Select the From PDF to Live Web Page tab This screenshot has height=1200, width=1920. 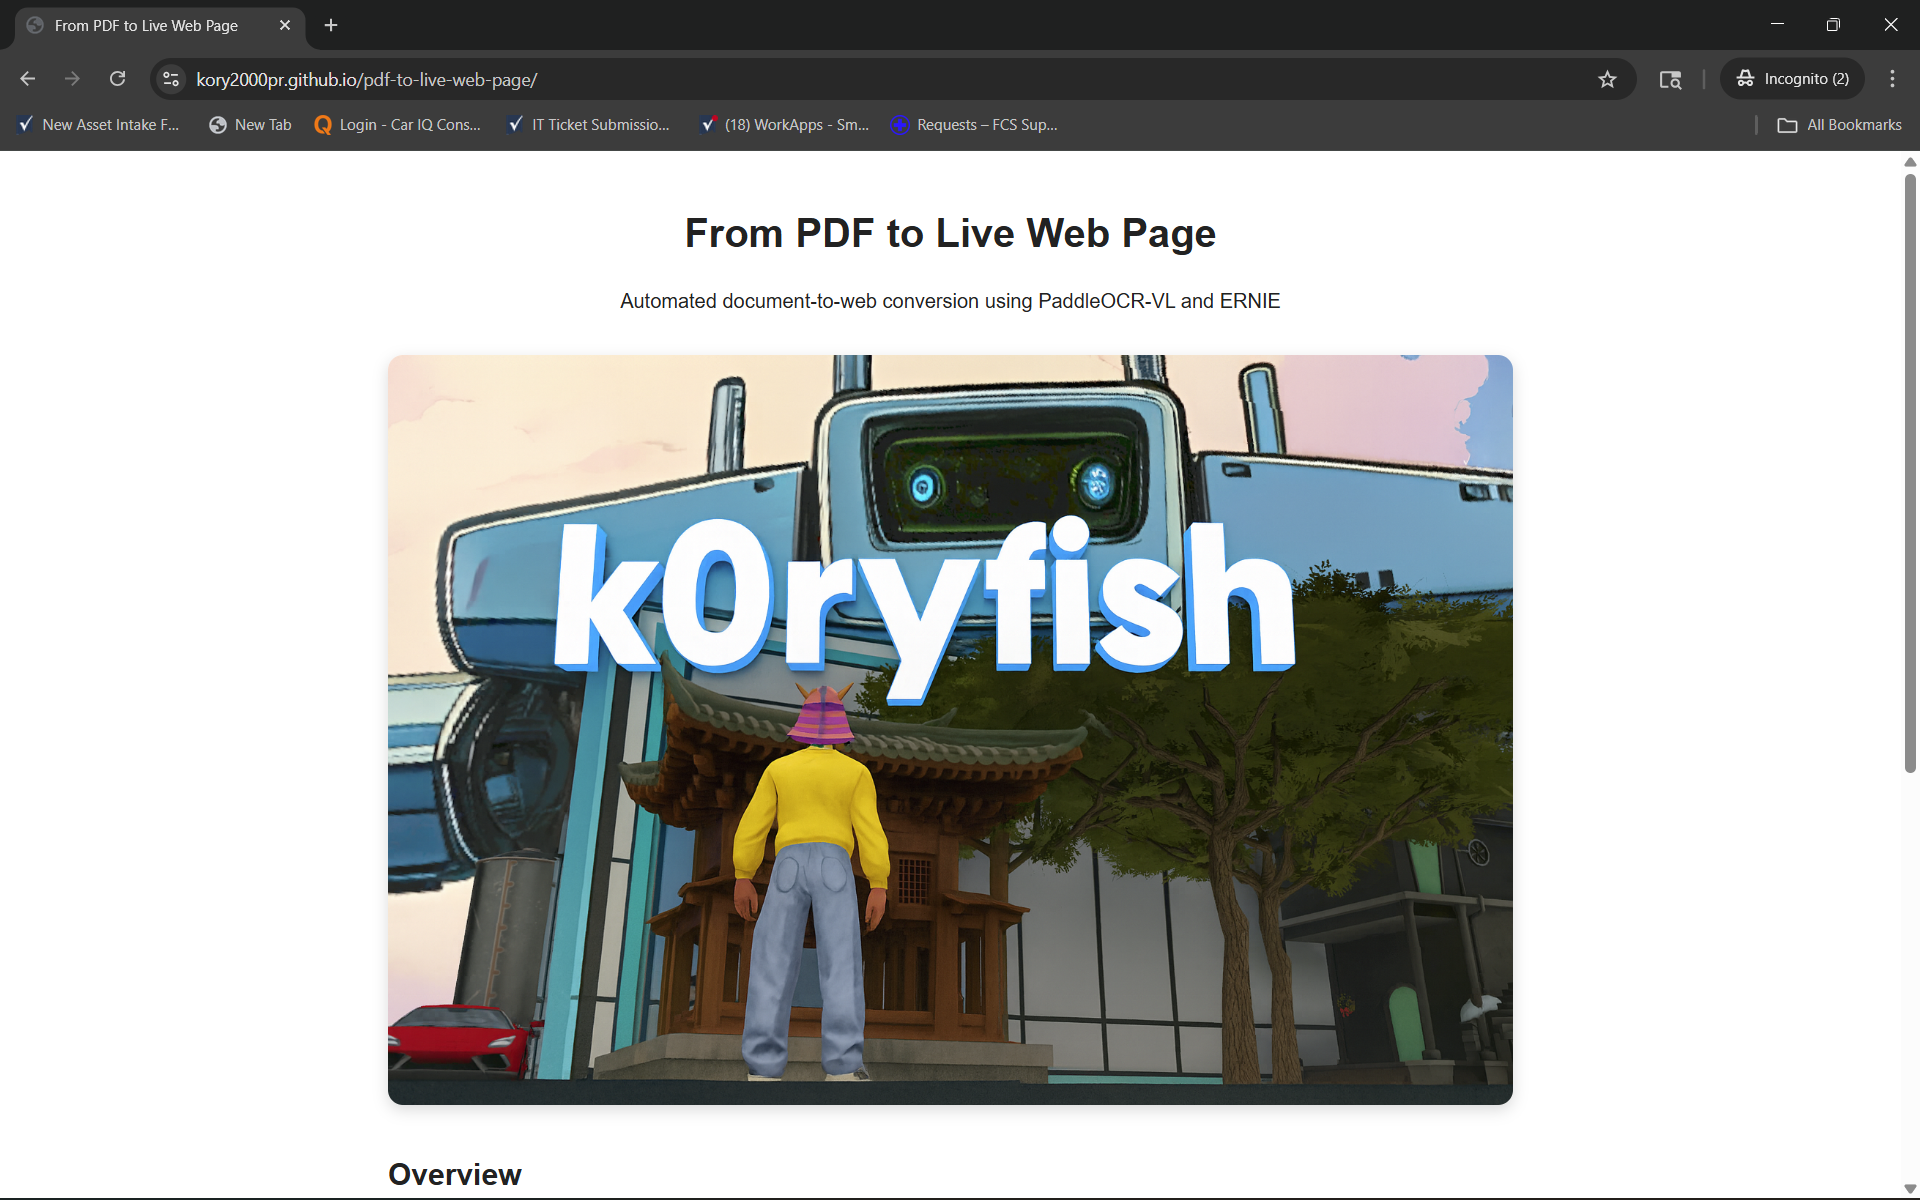tap(146, 25)
